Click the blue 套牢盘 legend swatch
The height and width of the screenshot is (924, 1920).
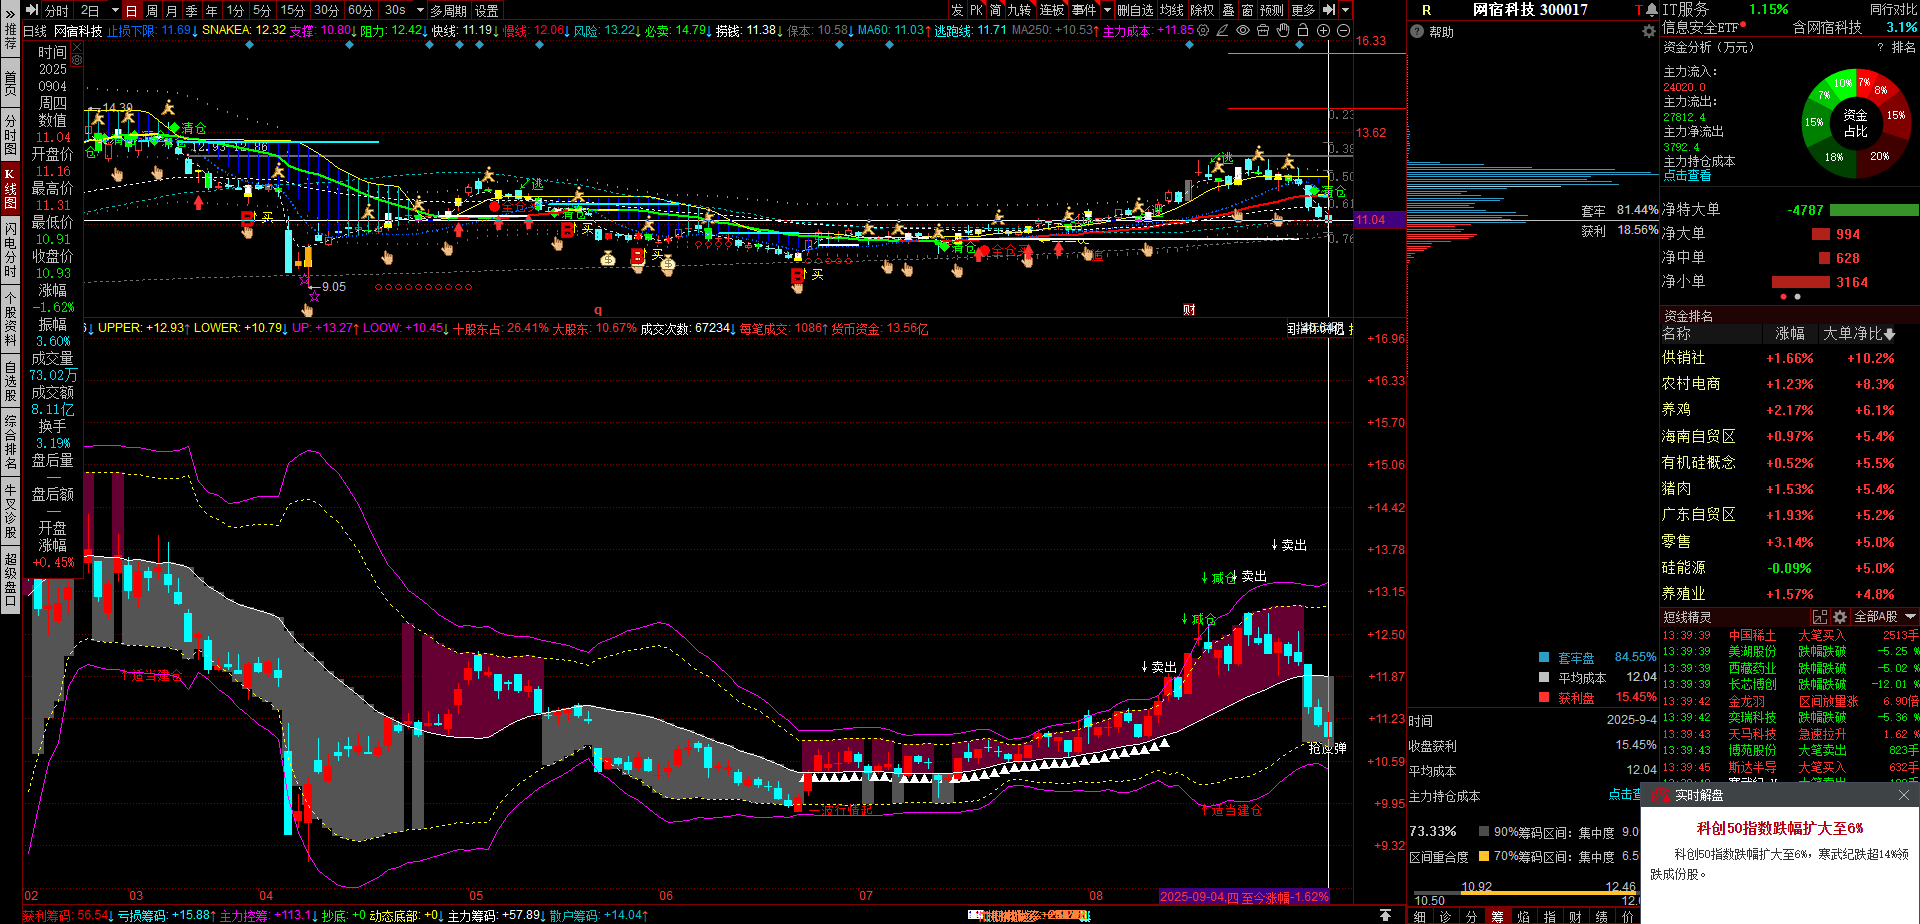[1543, 657]
